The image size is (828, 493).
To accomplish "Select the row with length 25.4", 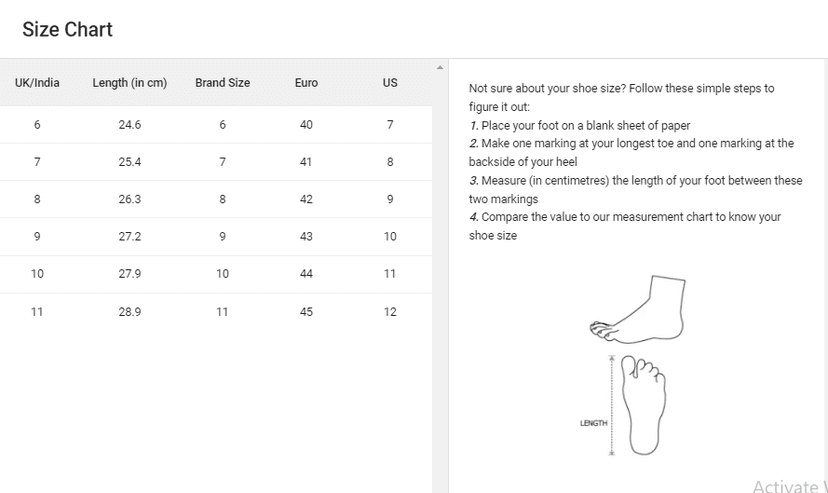I will click(x=216, y=162).
